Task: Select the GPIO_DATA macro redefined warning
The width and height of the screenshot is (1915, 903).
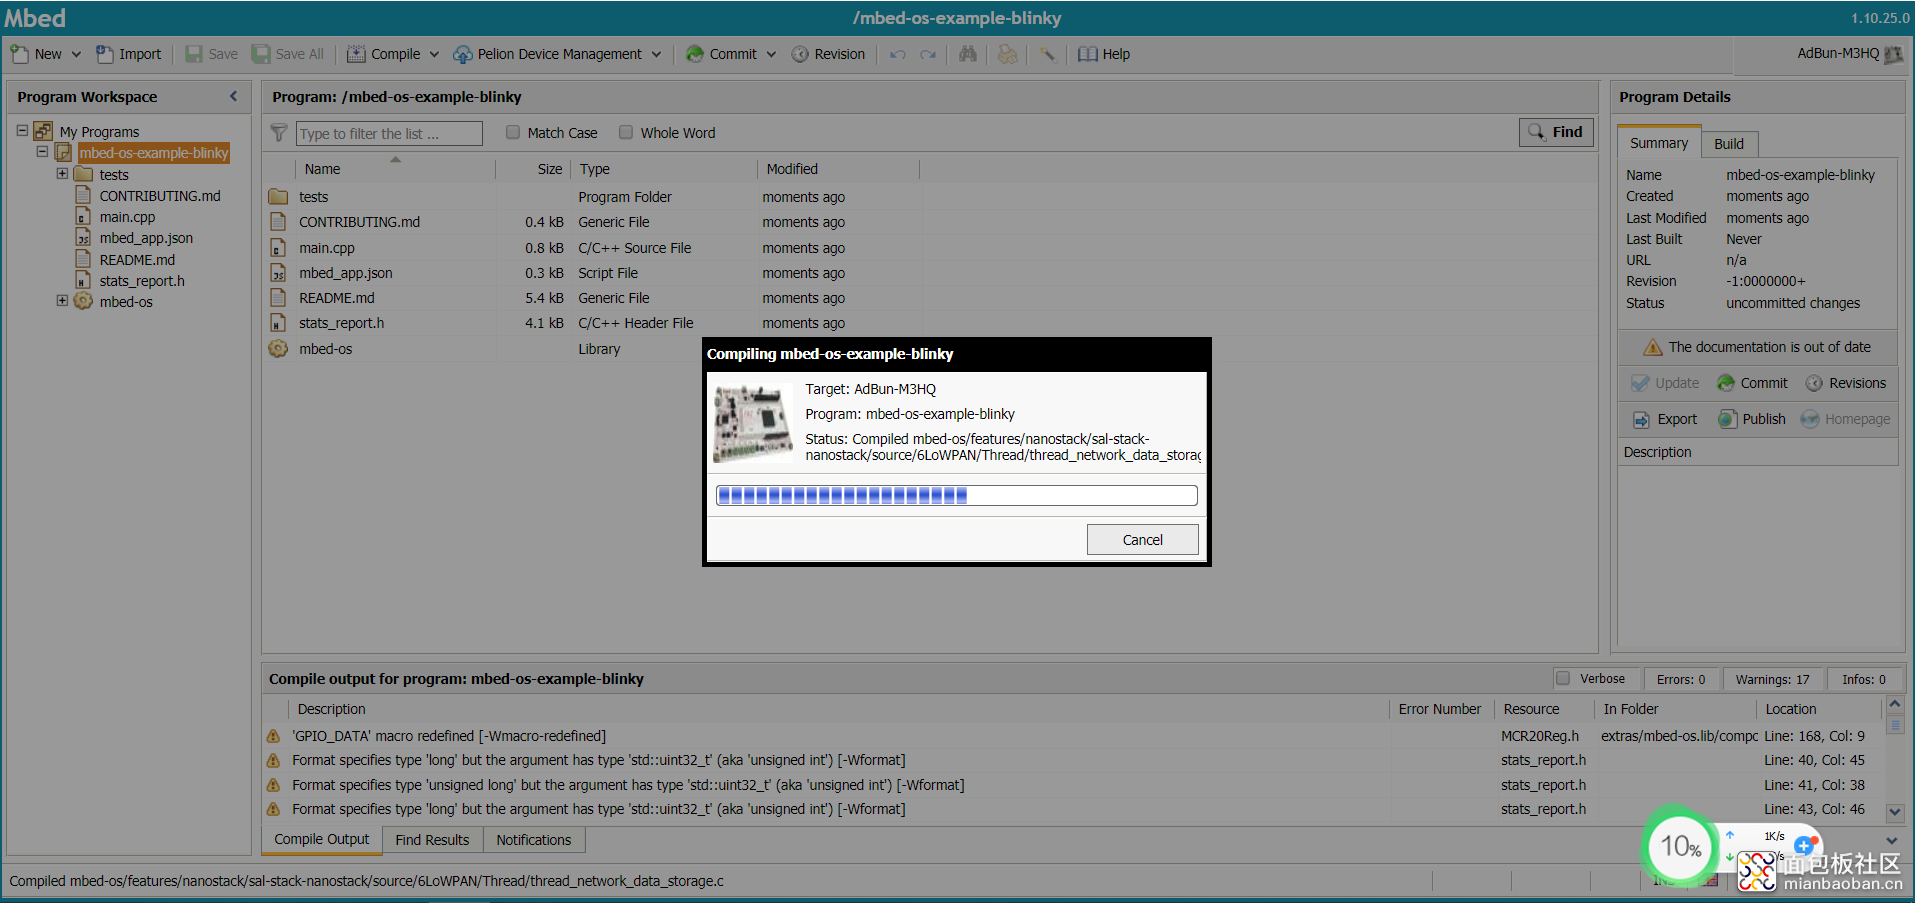Action: pyautogui.click(x=449, y=736)
